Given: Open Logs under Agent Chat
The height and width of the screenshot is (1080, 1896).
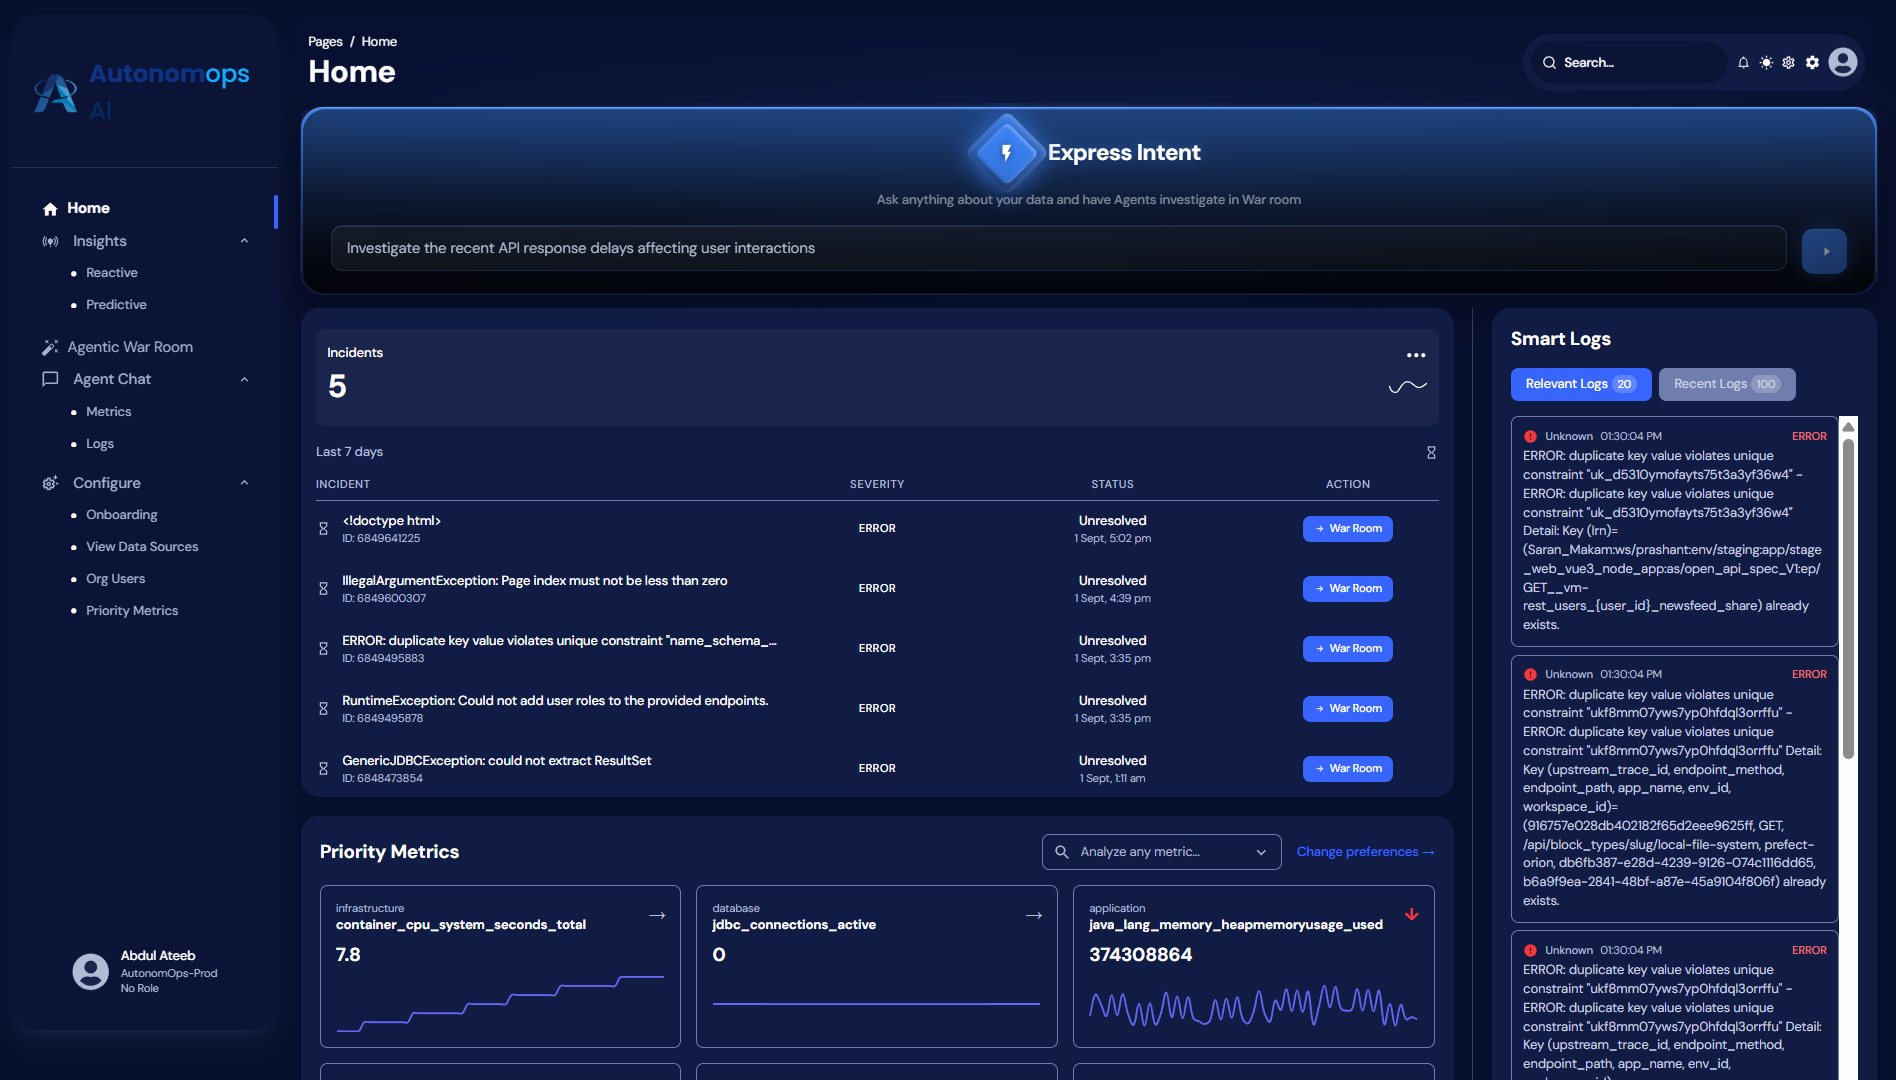Looking at the screenshot, I should tap(100, 444).
